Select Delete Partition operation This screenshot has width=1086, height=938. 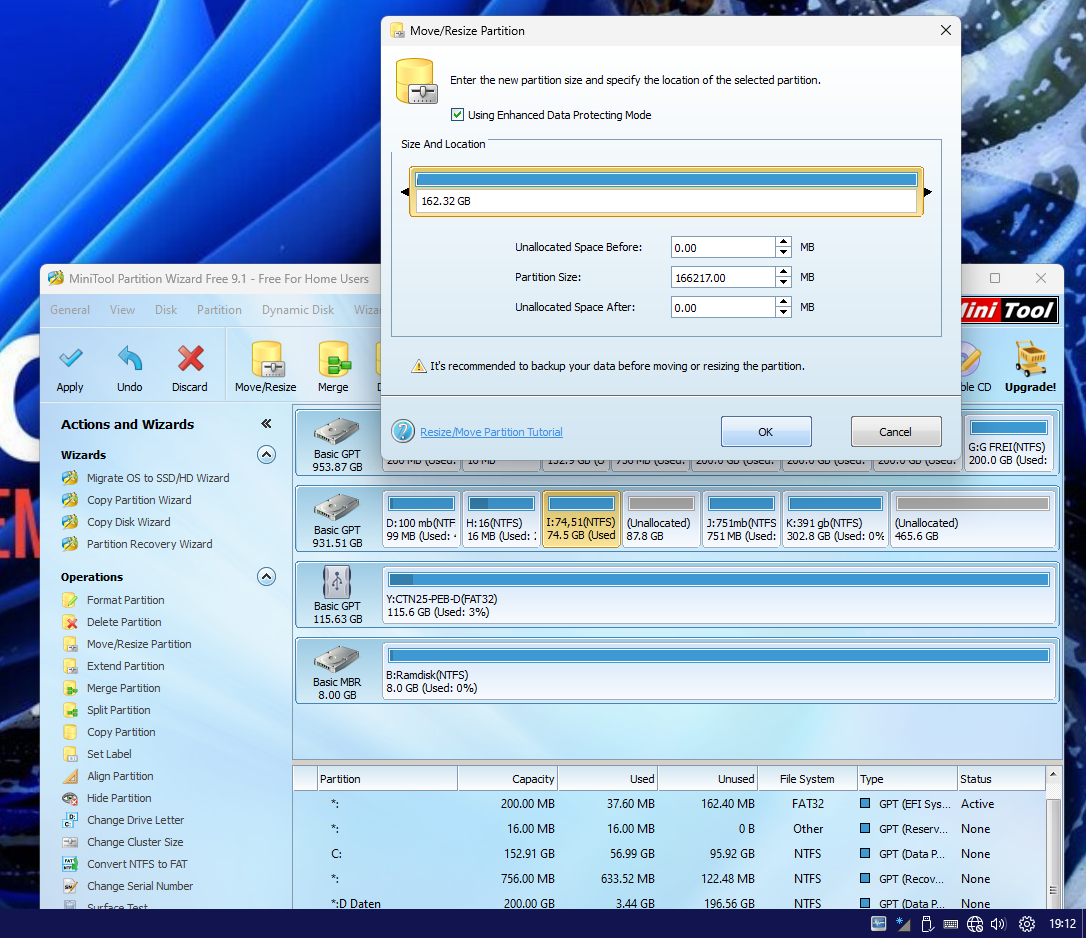[x=124, y=622]
